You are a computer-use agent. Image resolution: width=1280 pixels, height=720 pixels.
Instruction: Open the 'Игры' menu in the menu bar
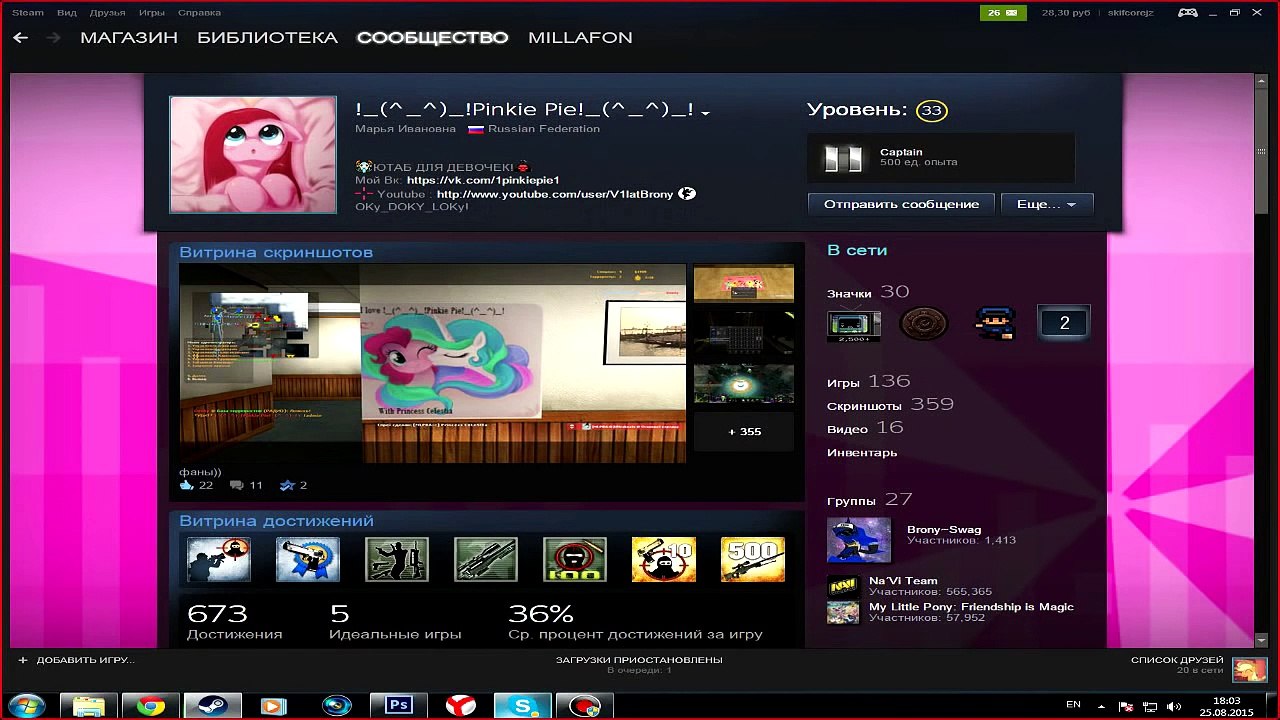pos(151,13)
